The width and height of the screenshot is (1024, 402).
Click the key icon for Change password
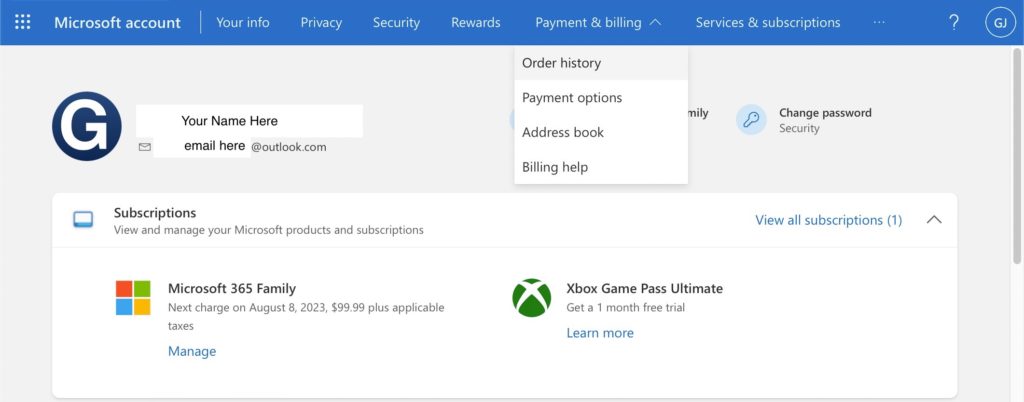pyautogui.click(x=751, y=120)
